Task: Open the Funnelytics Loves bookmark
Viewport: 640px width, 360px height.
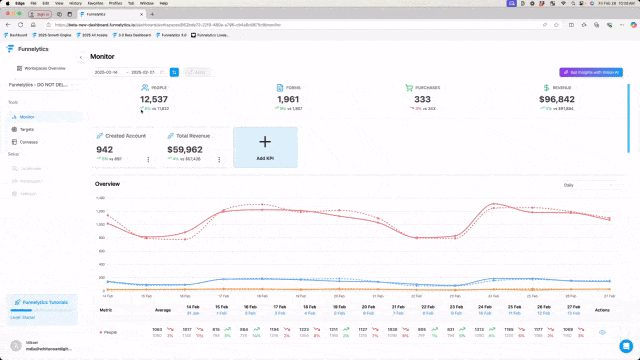Action: (210, 35)
